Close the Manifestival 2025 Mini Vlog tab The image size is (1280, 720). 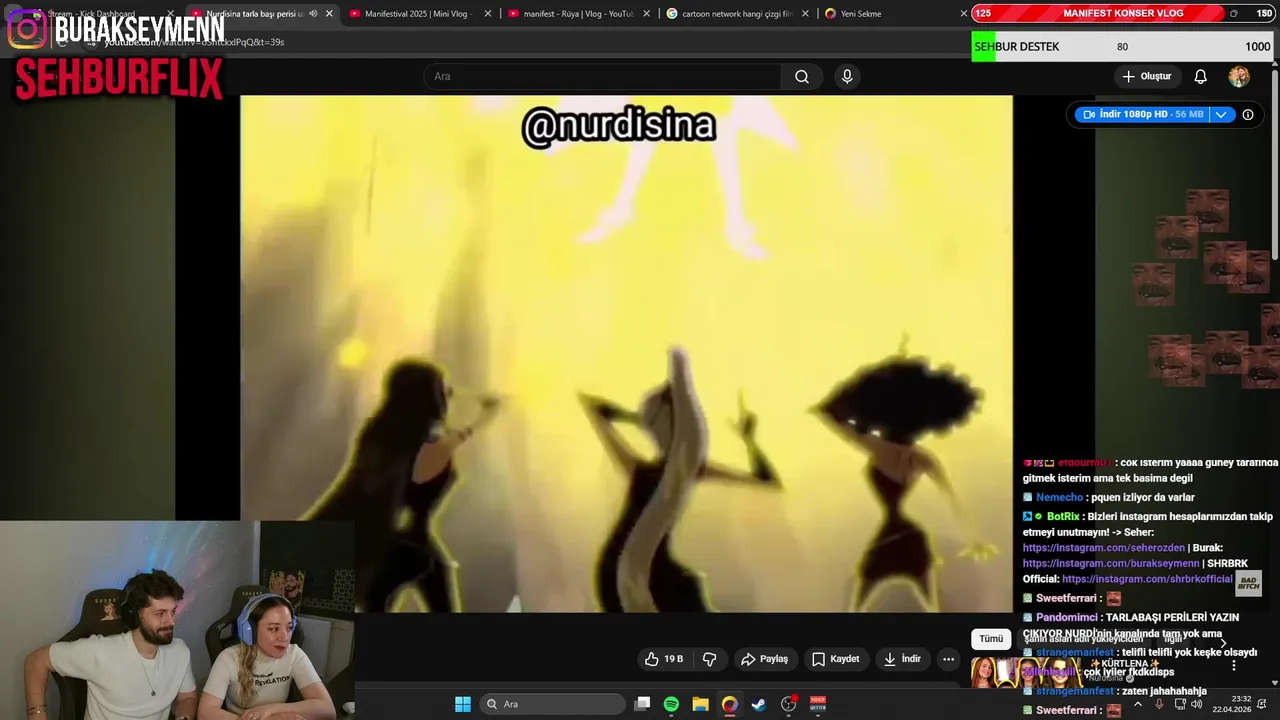click(x=488, y=14)
